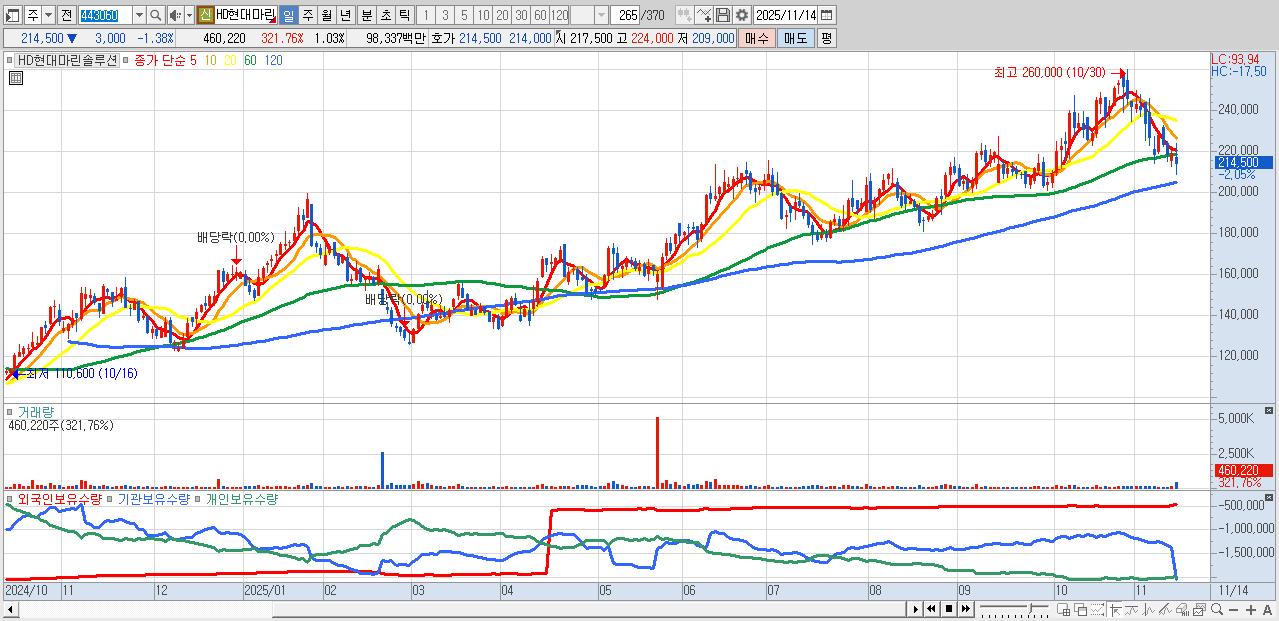Screen dimensions: 1279x621
Task: Click the speaker sound icon in toolbar
Action: 175,15
